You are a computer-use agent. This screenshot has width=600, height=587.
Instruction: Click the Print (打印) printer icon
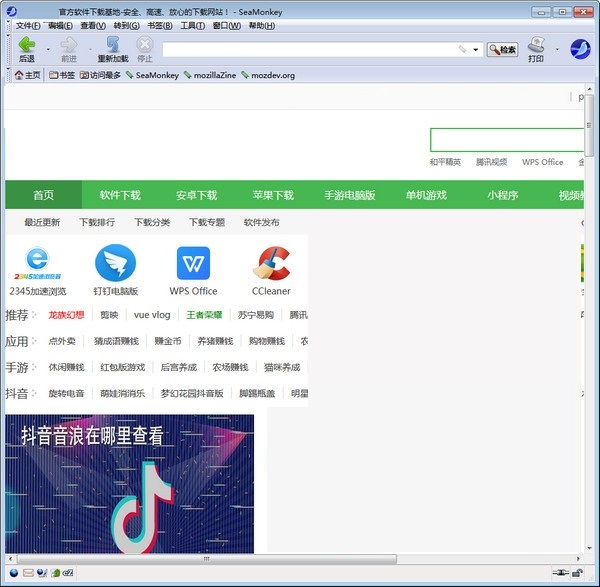(536, 45)
